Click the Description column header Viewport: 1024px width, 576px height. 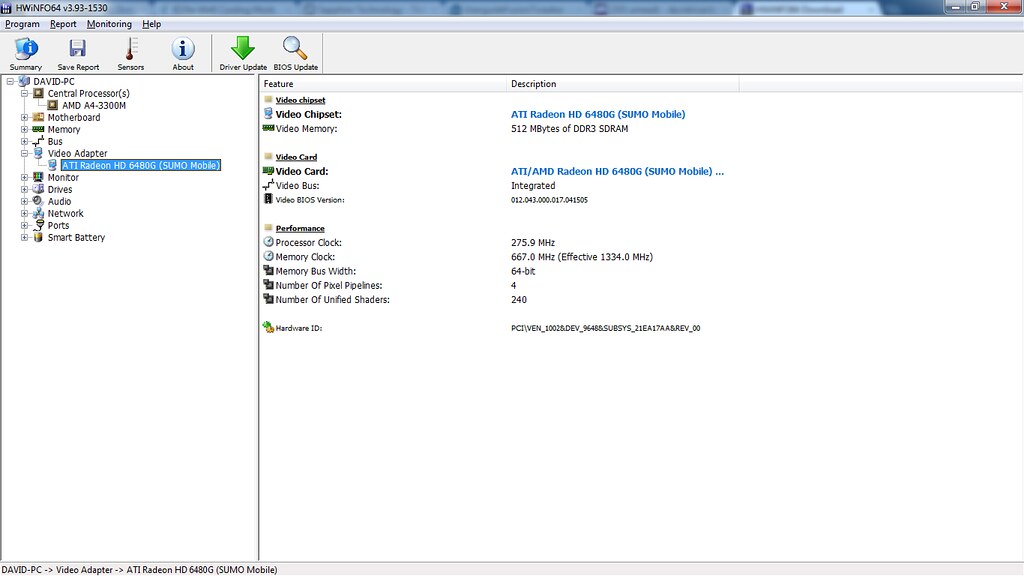[623, 84]
